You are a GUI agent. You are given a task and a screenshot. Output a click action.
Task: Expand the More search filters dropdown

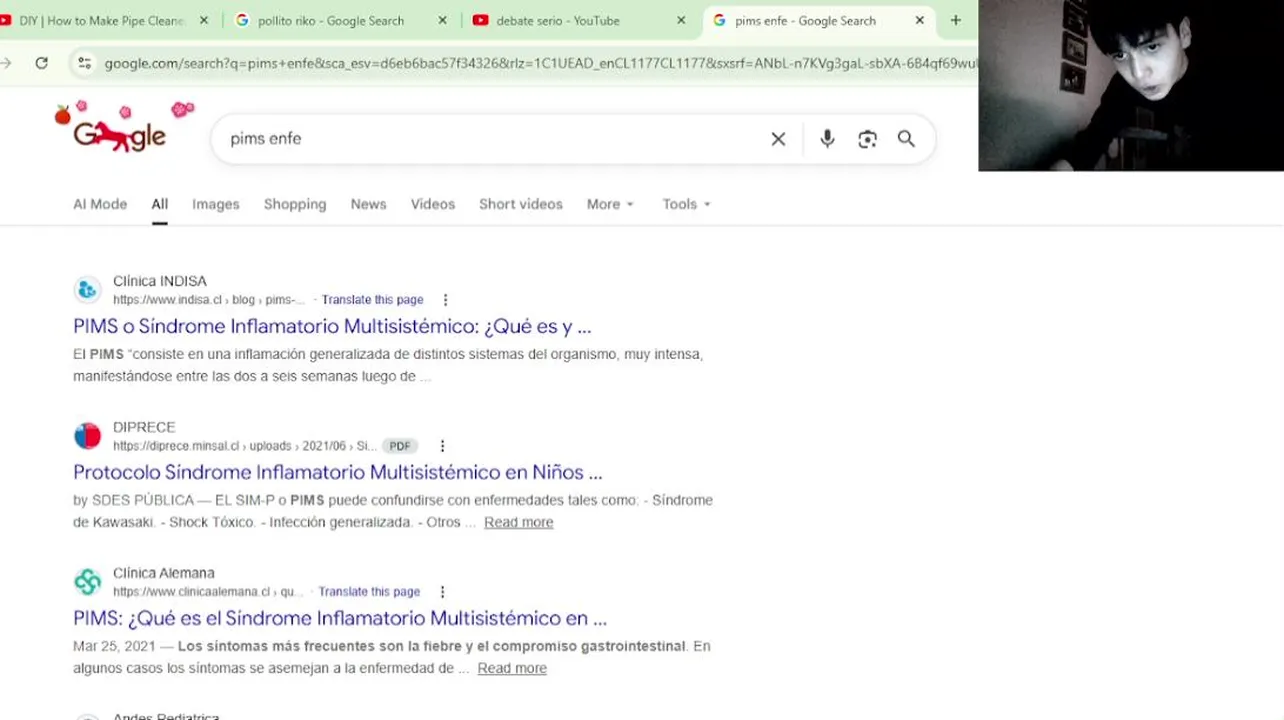[610, 204]
